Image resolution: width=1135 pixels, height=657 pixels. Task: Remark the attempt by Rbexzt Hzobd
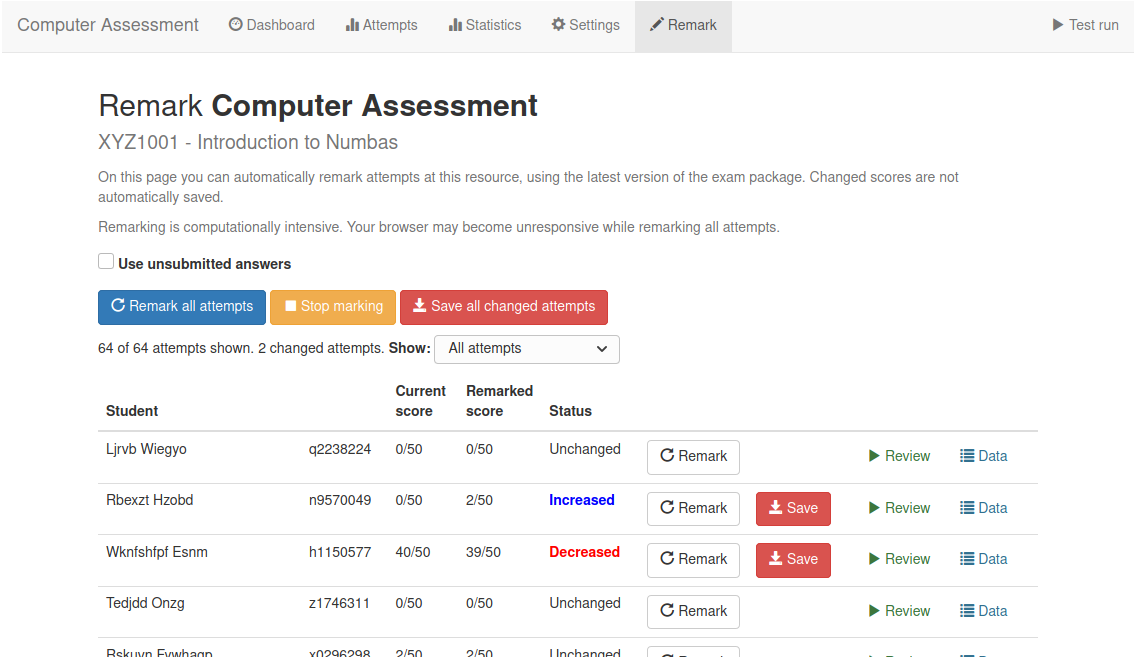coord(693,509)
